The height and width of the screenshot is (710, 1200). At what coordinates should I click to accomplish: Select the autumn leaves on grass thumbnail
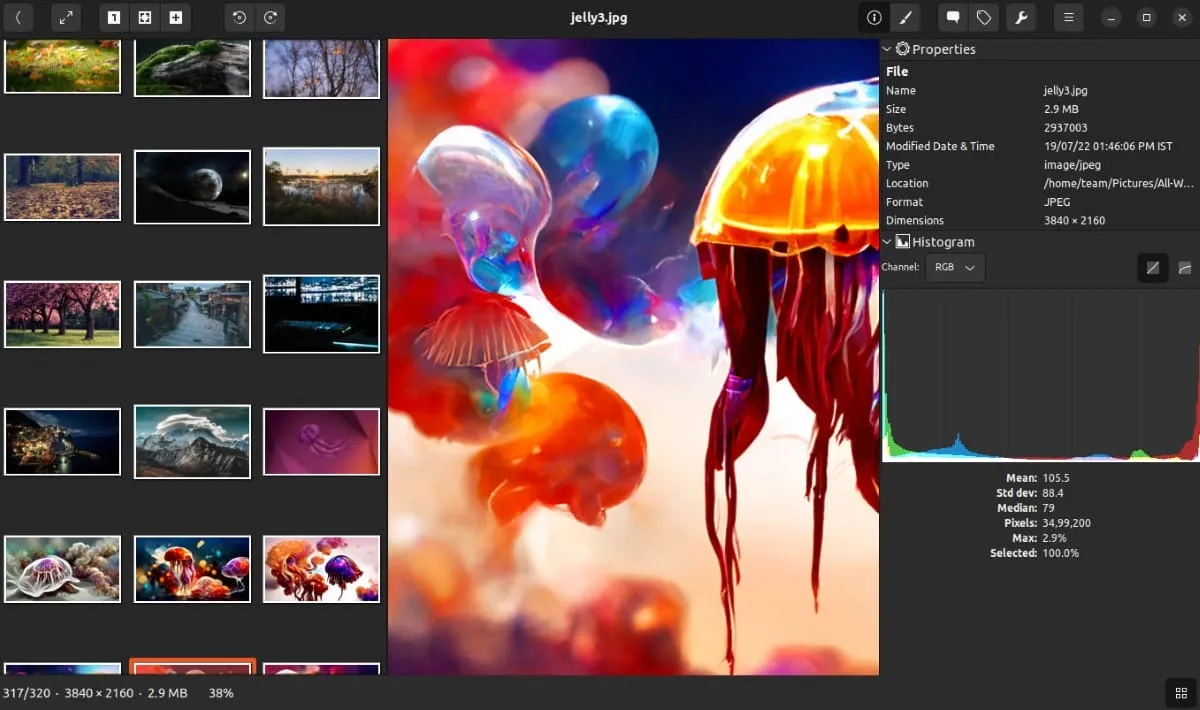(x=62, y=66)
